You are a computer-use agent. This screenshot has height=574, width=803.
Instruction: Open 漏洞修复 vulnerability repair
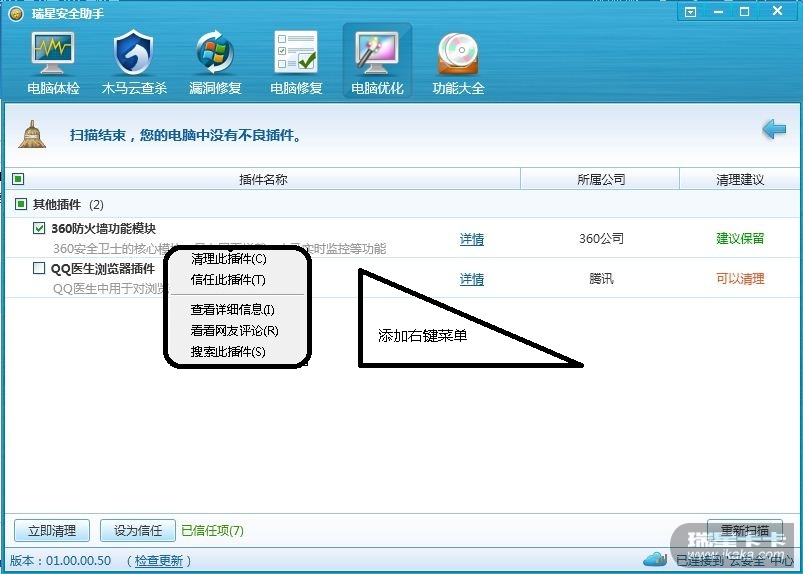click(215, 63)
